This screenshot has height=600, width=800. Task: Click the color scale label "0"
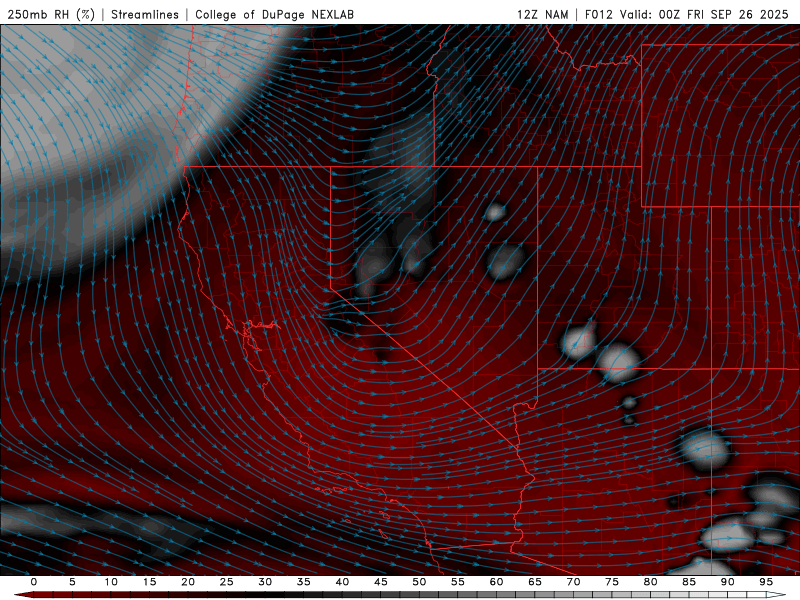[x=34, y=582]
